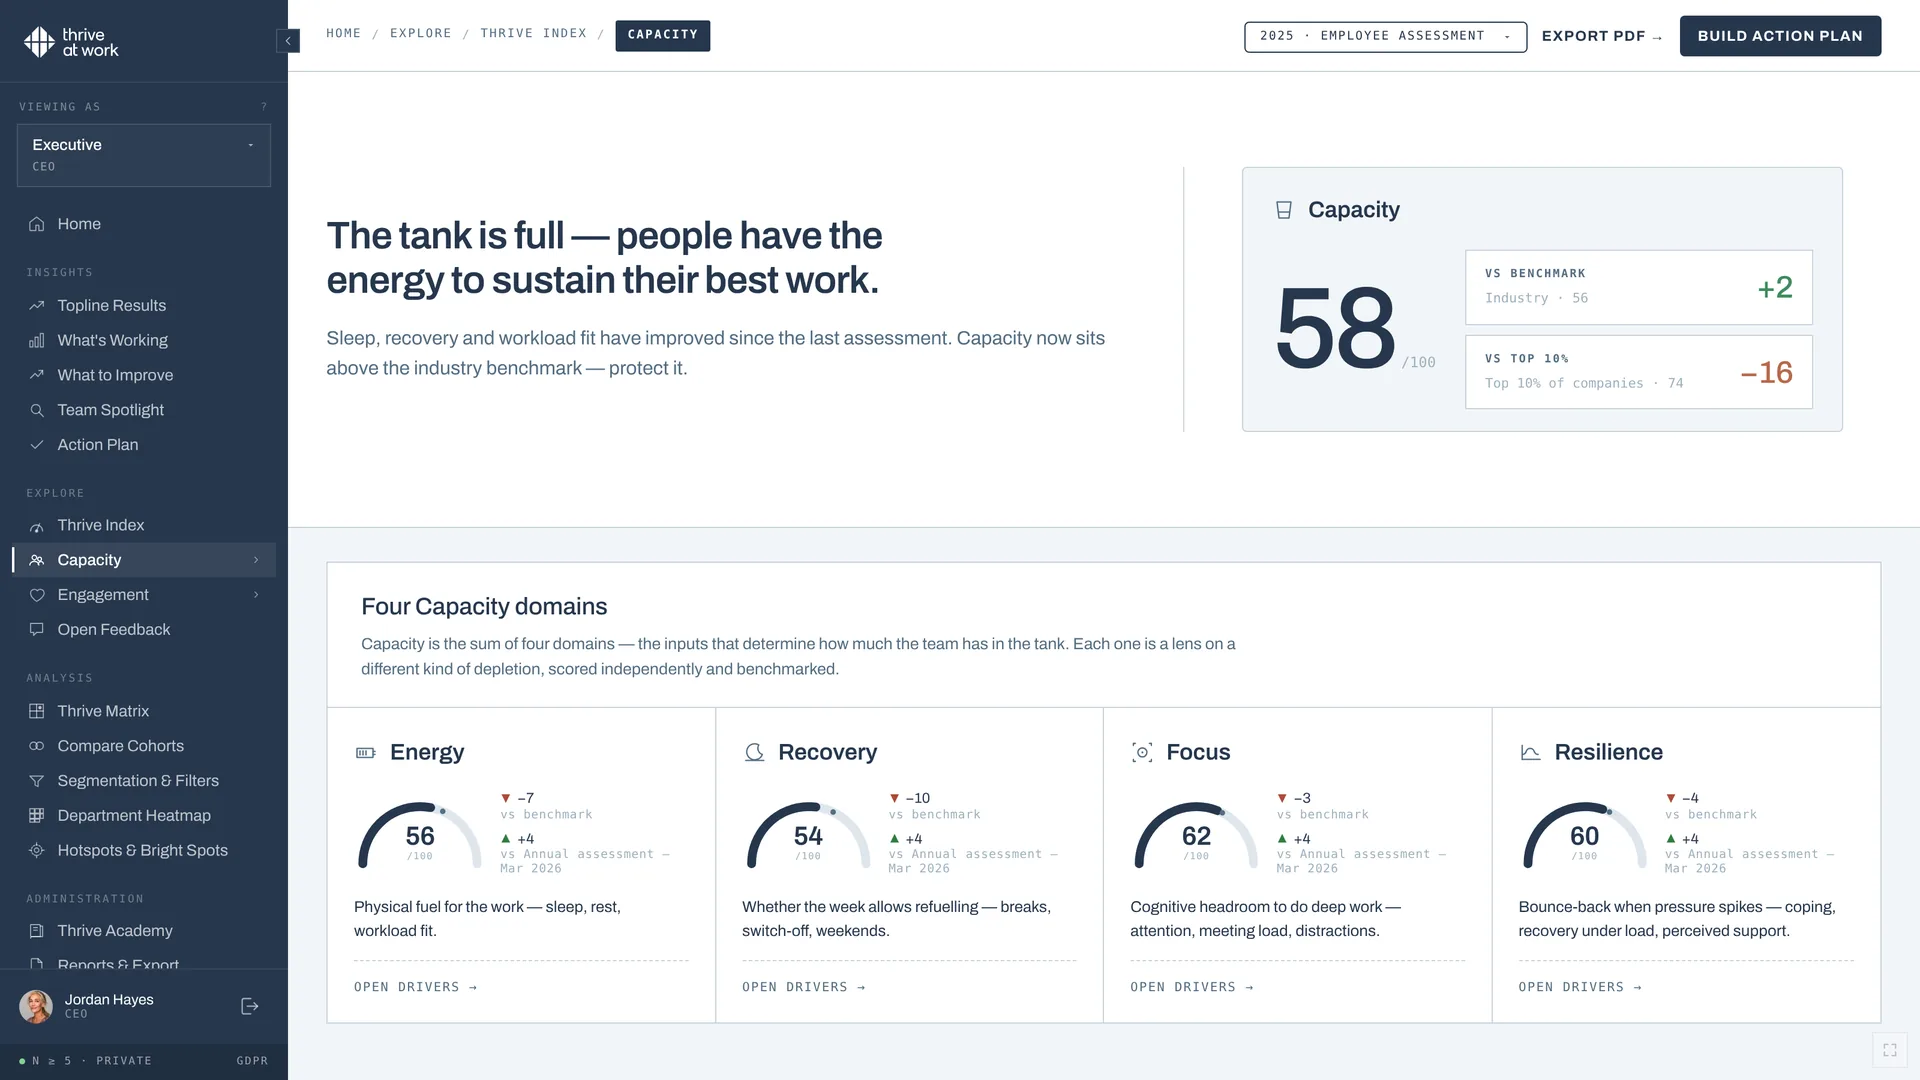
Task: Click the Hotspots & Bright Spots target icon
Action: pyautogui.click(x=37, y=851)
